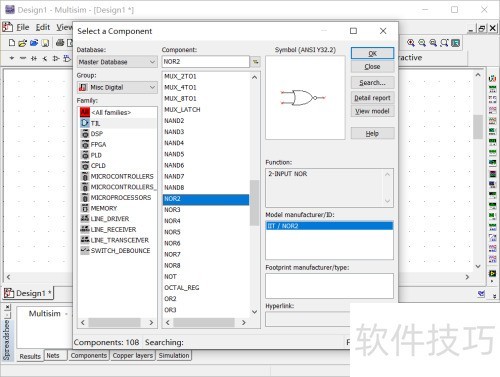
Task: Click the Component name input field
Action: click(206, 62)
